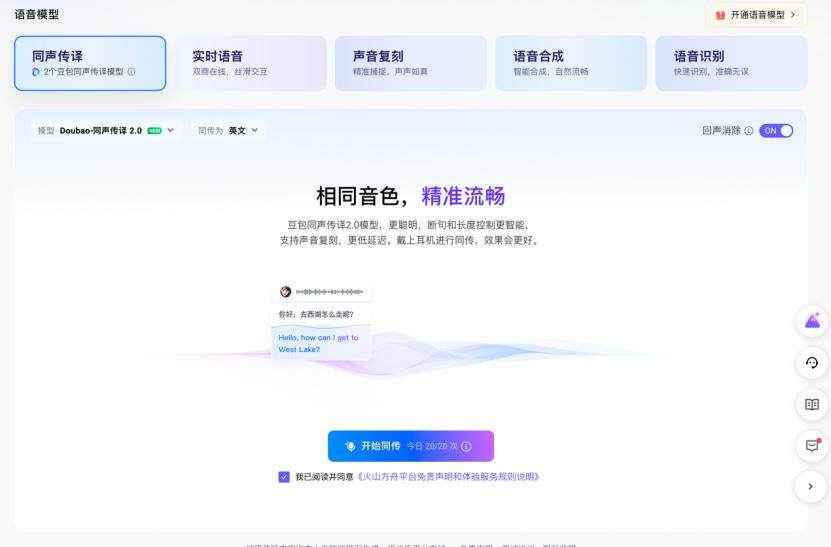Open the 同传为 英文 language dropdown
This screenshot has height=547, width=831.
pyautogui.click(x=228, y=131)
